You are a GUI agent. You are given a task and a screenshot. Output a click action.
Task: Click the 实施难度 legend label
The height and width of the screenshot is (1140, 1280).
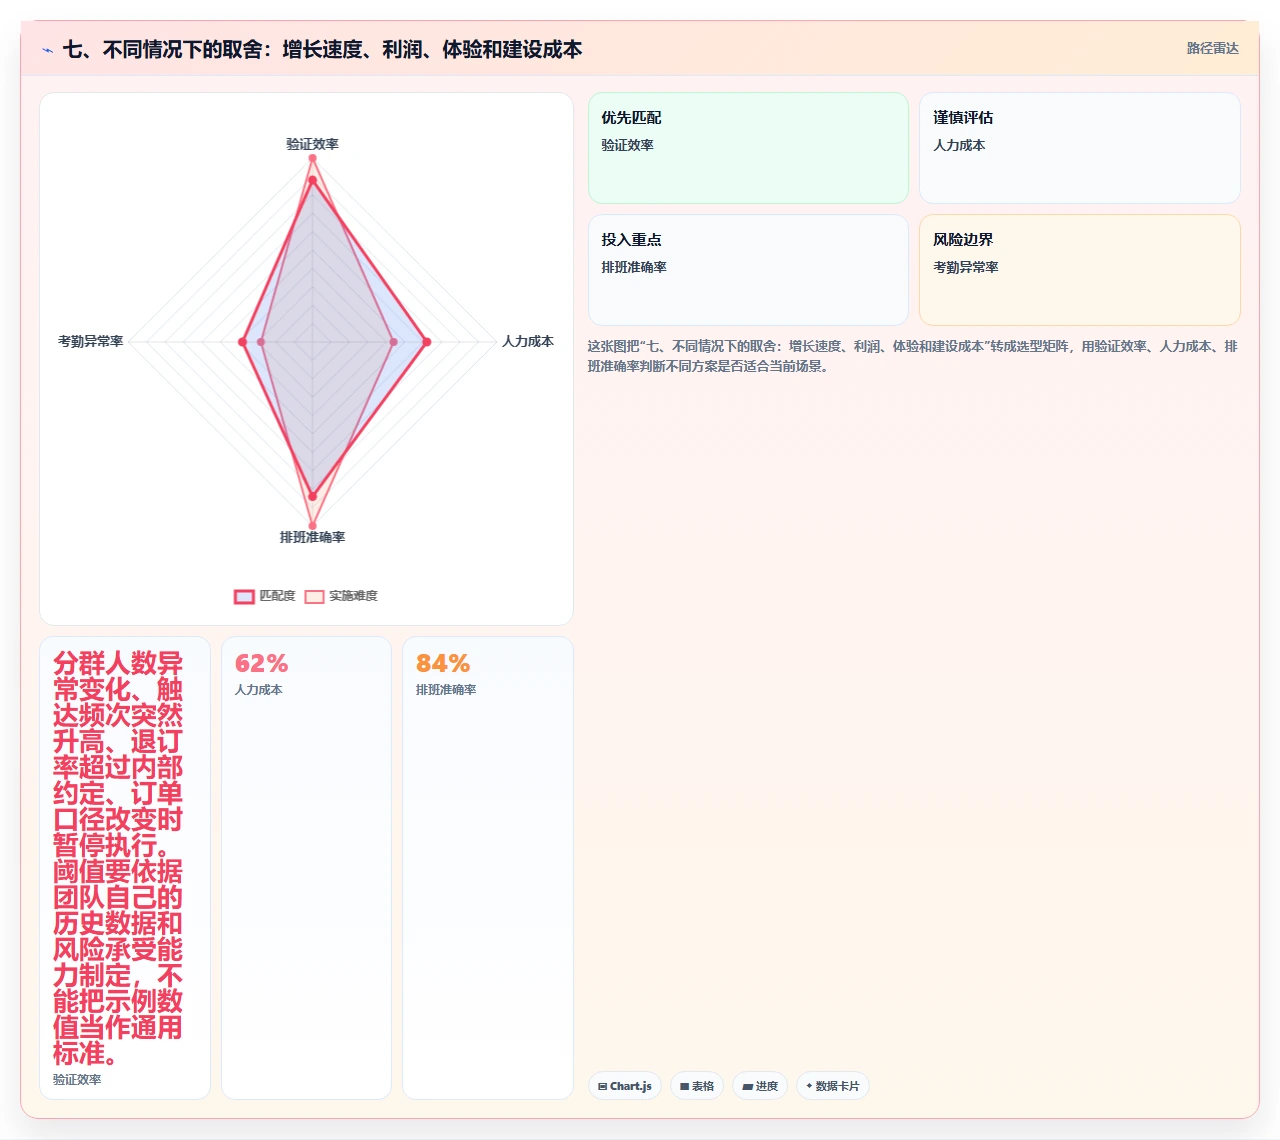coord(353,596)
